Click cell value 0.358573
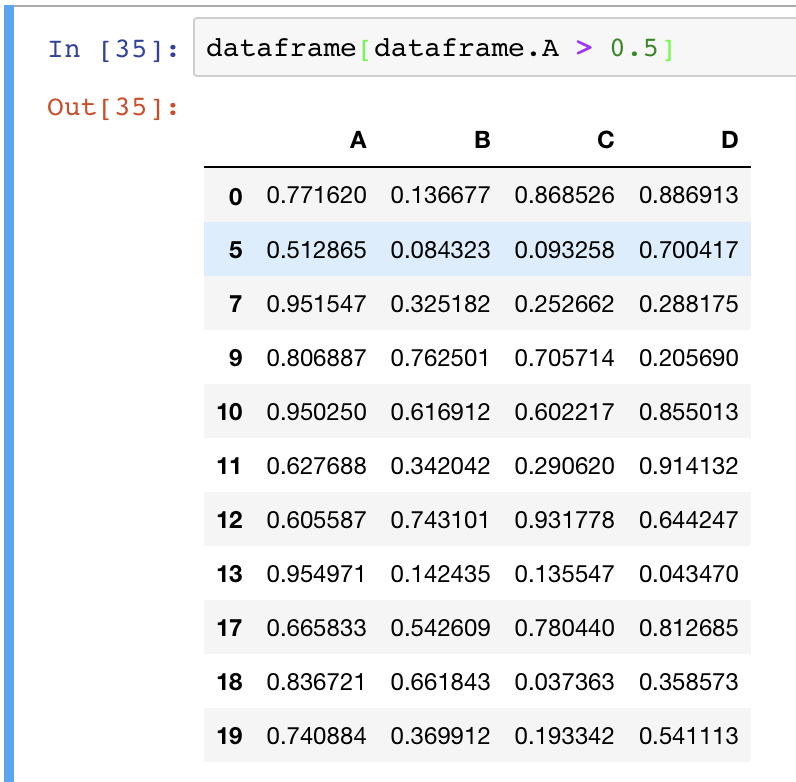This screenshot has height=782, width=796. tap(688, 682)
